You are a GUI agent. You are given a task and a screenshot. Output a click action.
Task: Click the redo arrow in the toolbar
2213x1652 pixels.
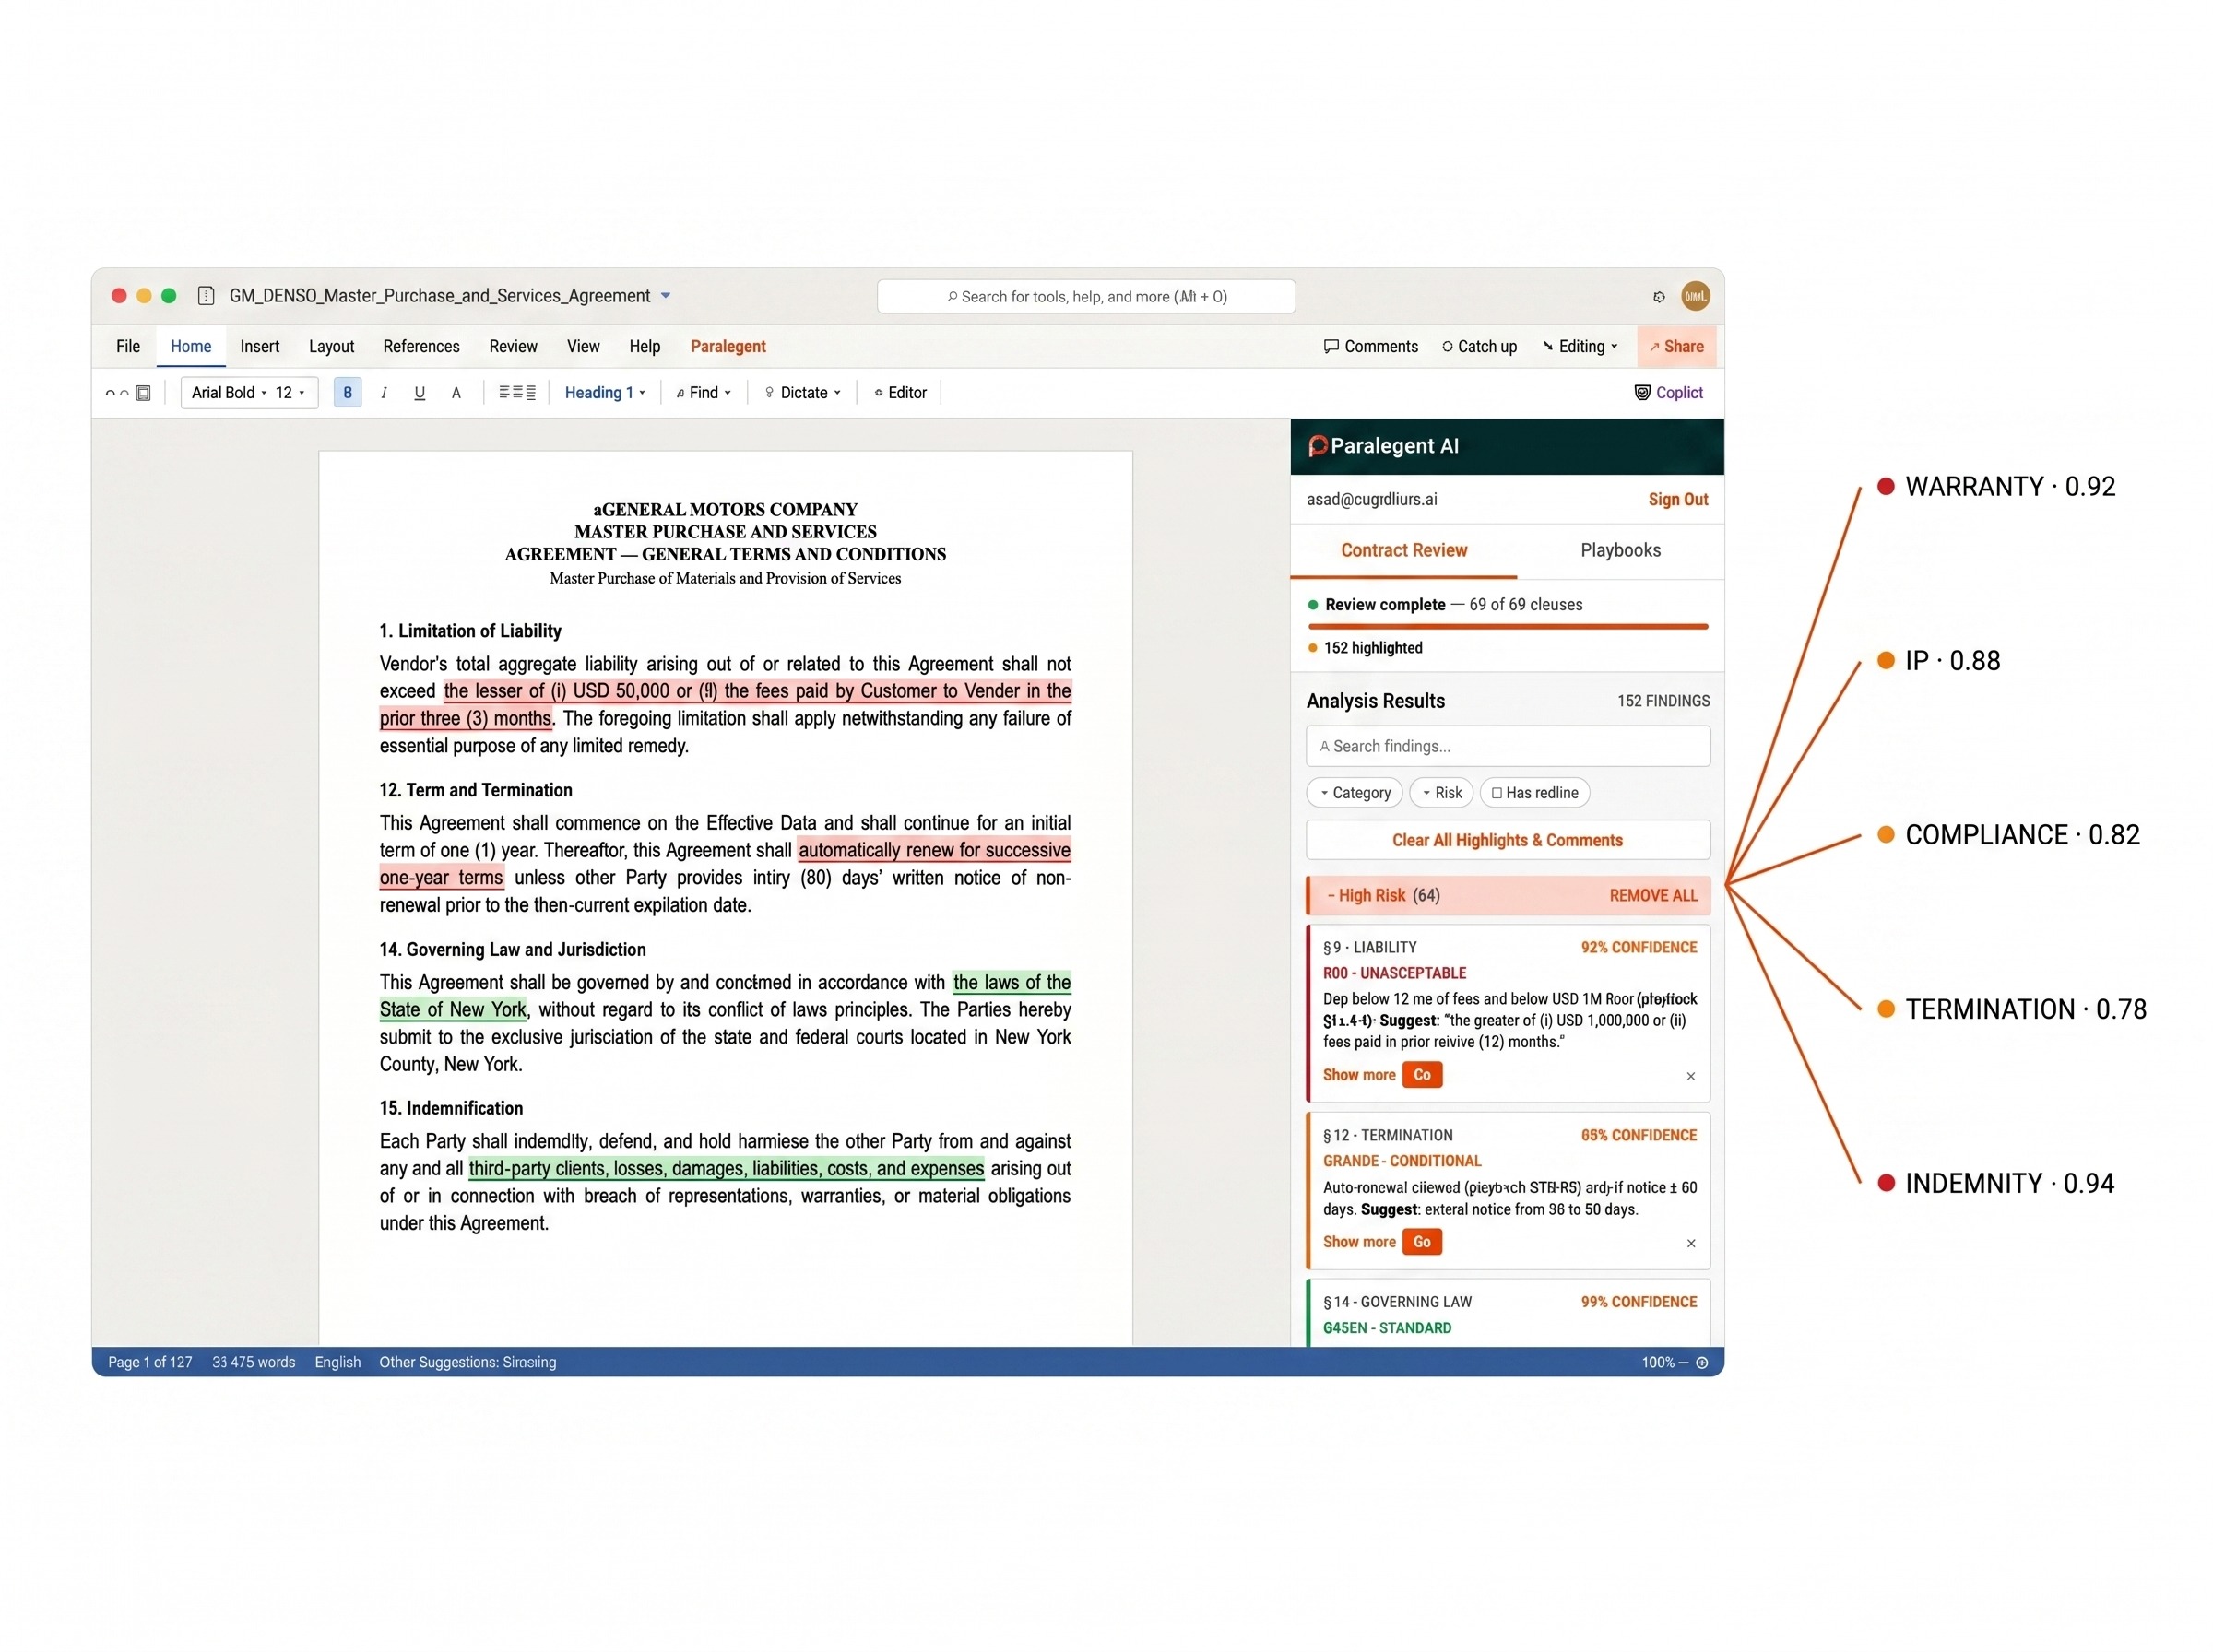(124, 393)
